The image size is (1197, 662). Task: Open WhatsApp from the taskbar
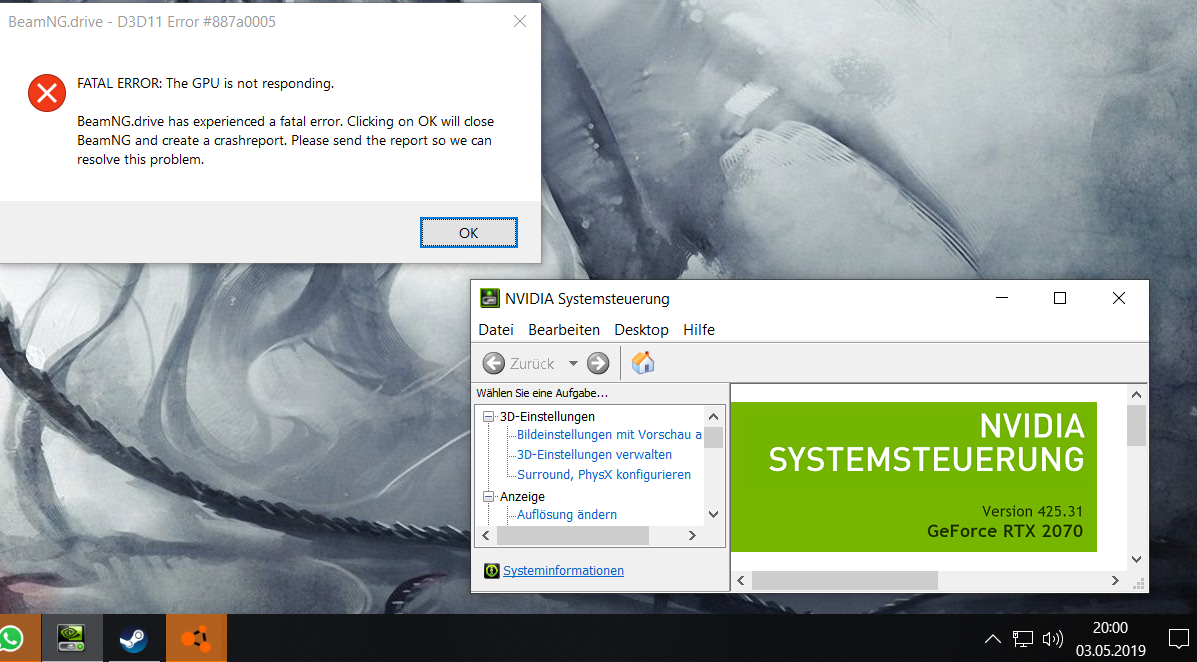pos(13,638)
